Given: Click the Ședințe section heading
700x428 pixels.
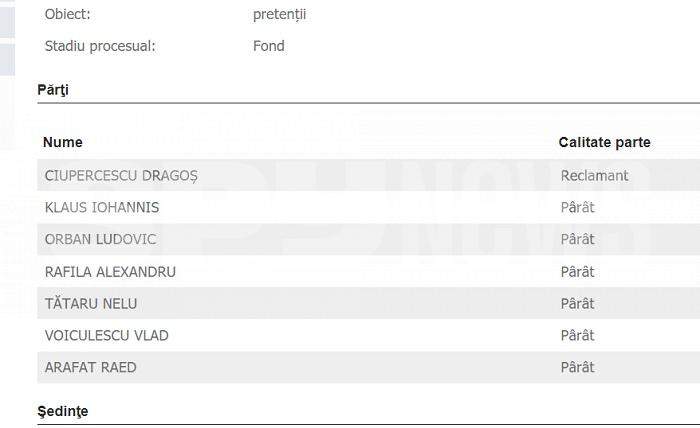Looking at the screenshot, I should pyautogui.click(x=62, y=411).
